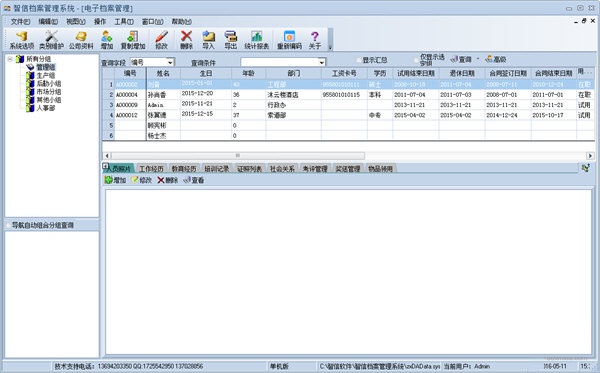This screenshot has width=600, height=373.
Task: Open the 操作 menu
Action: coord(100,21)
